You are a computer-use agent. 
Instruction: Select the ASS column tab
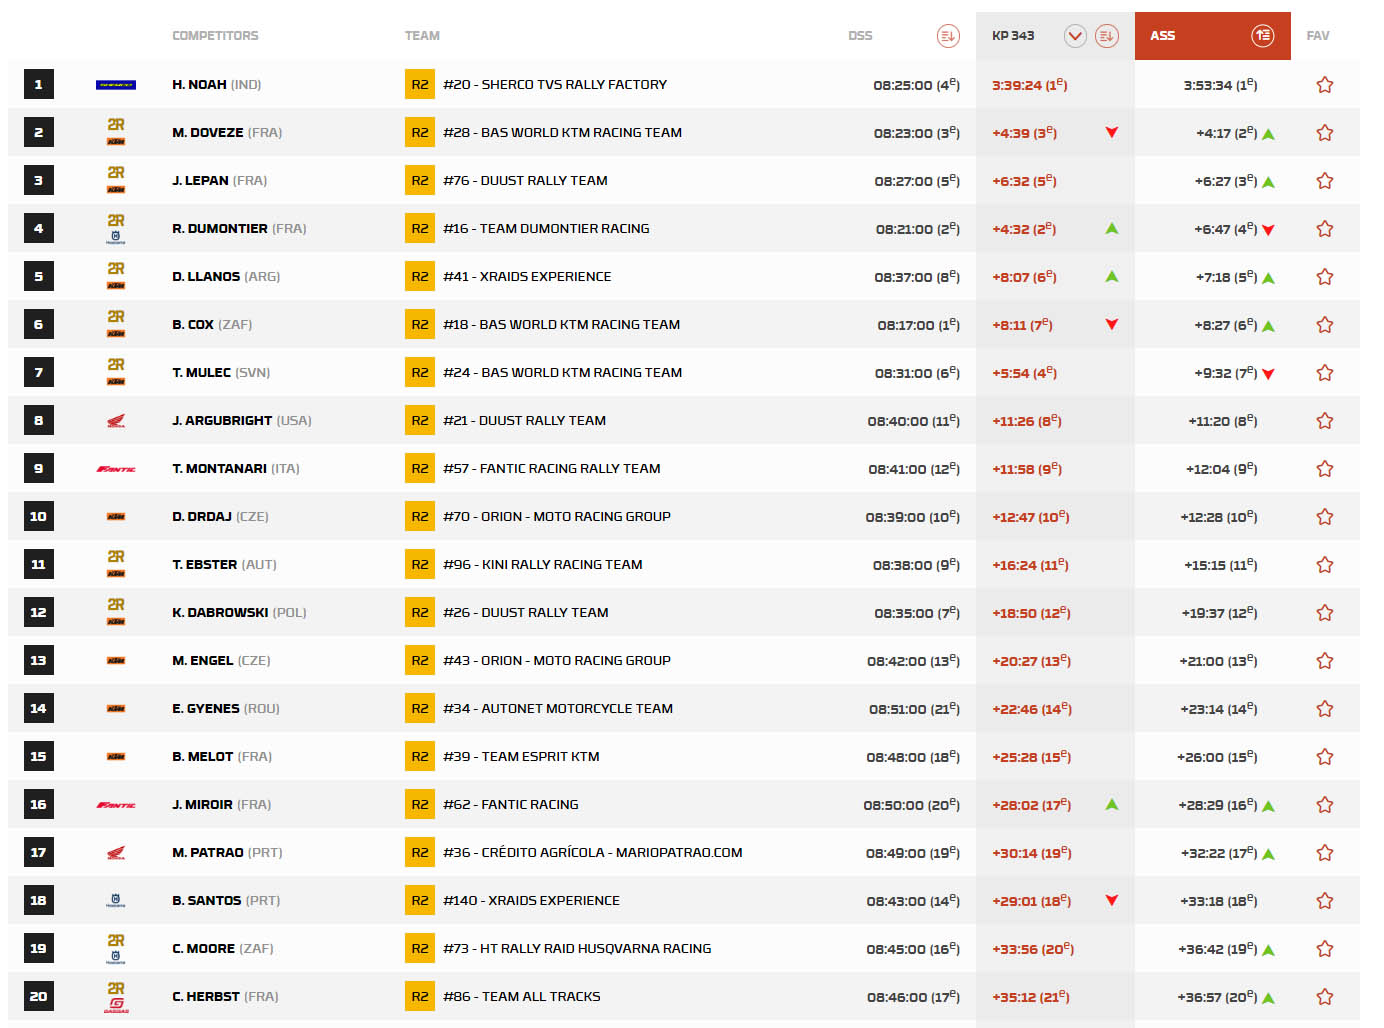(x=1163, y=36)
